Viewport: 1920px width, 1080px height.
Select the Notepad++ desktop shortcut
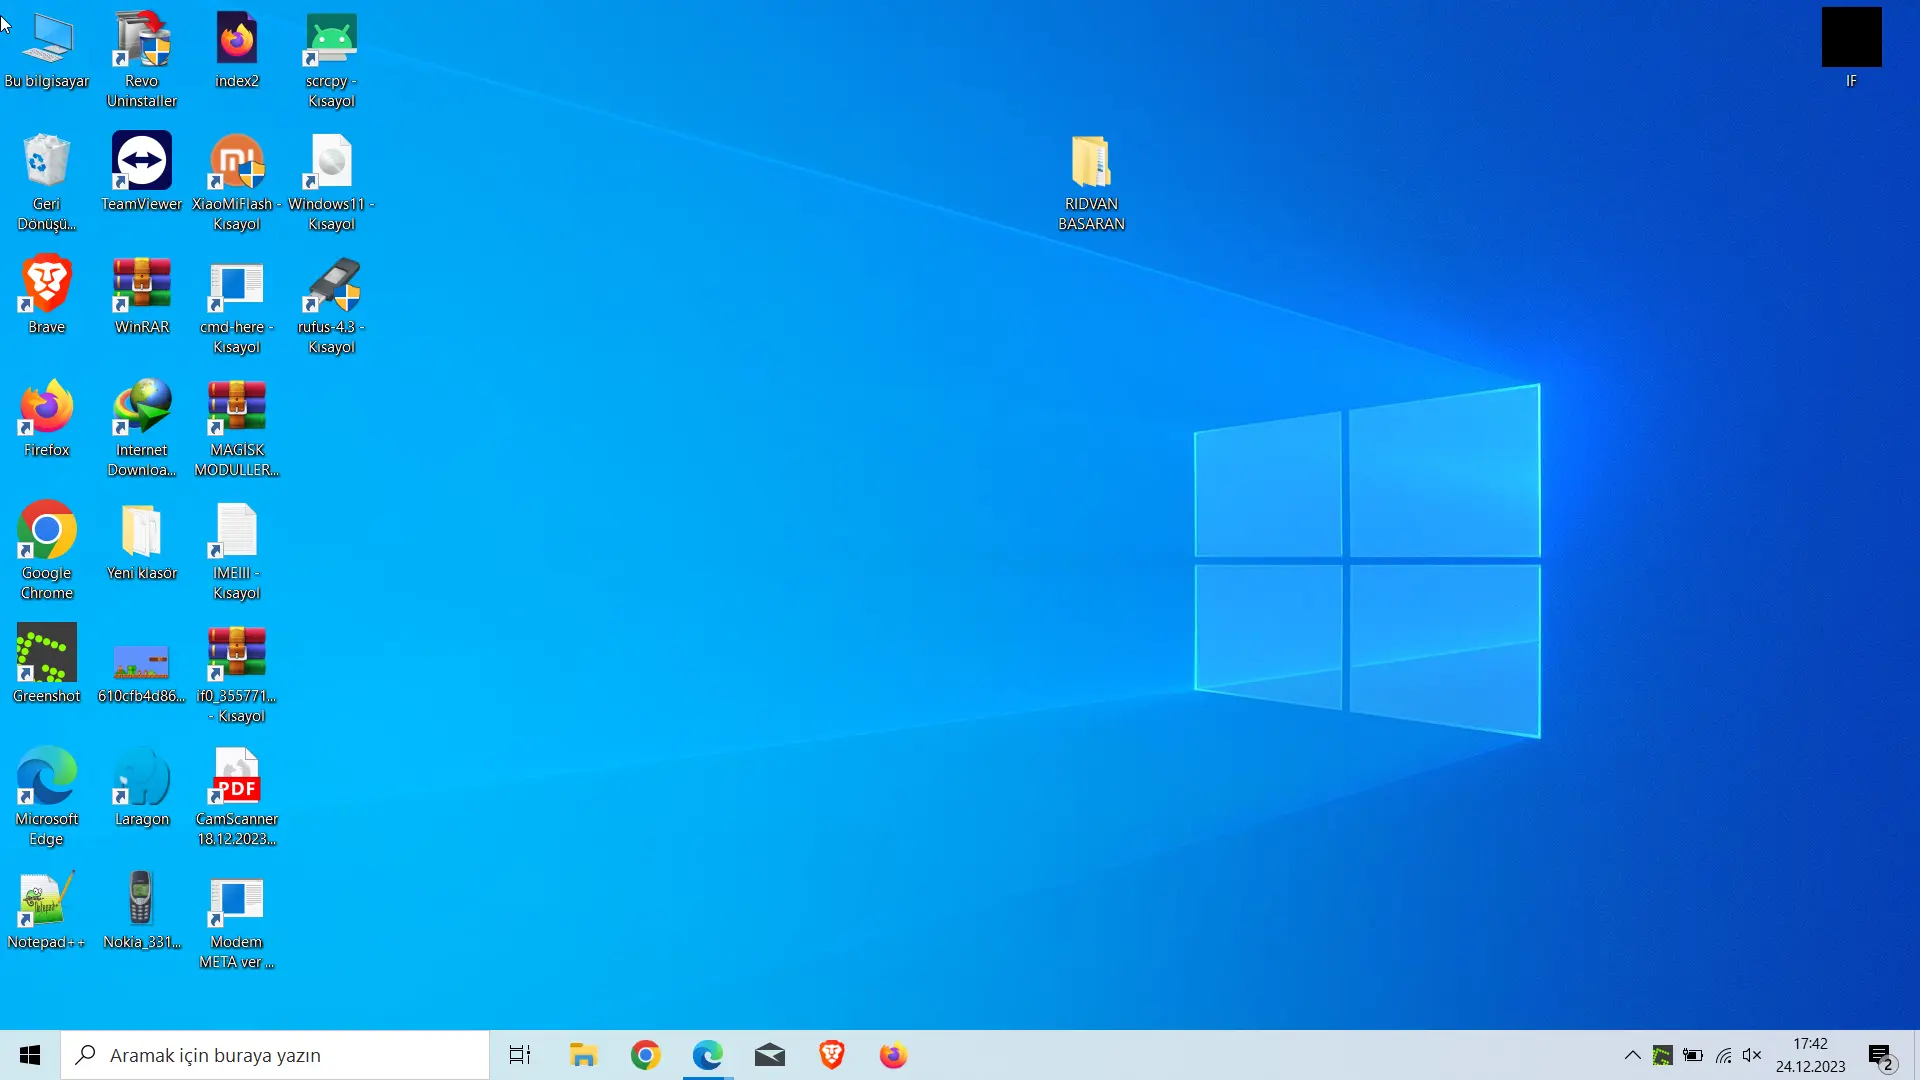click(47, 911)
